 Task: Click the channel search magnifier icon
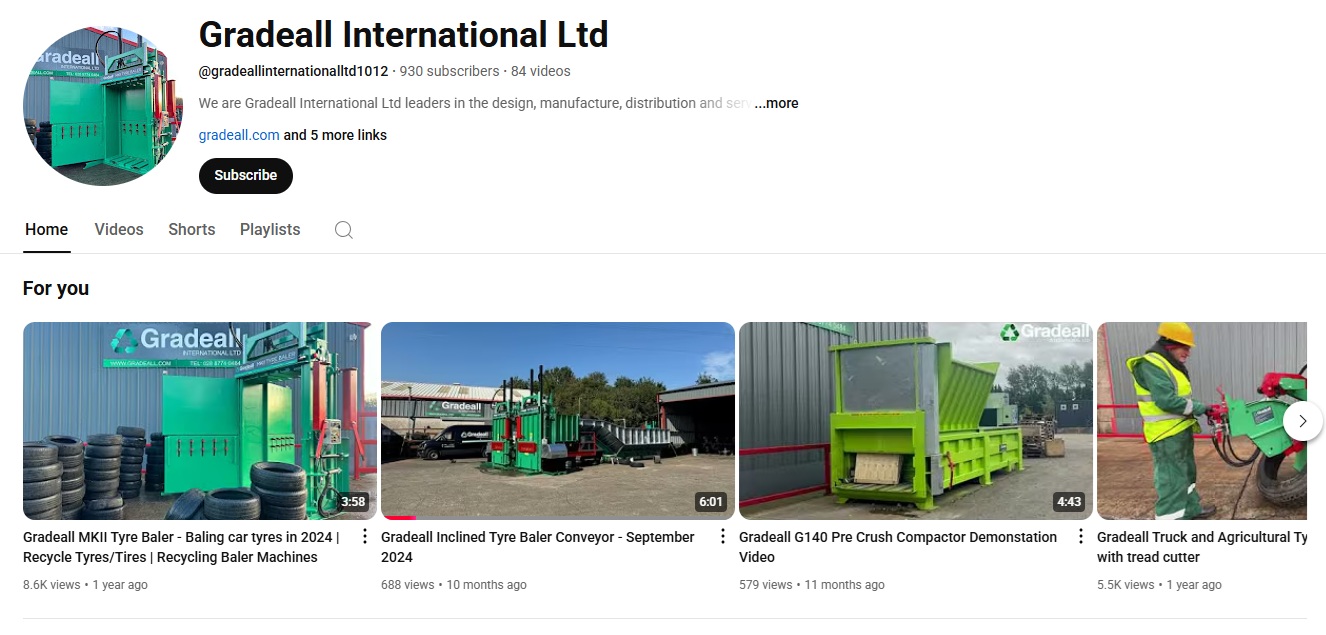point(343,230)
